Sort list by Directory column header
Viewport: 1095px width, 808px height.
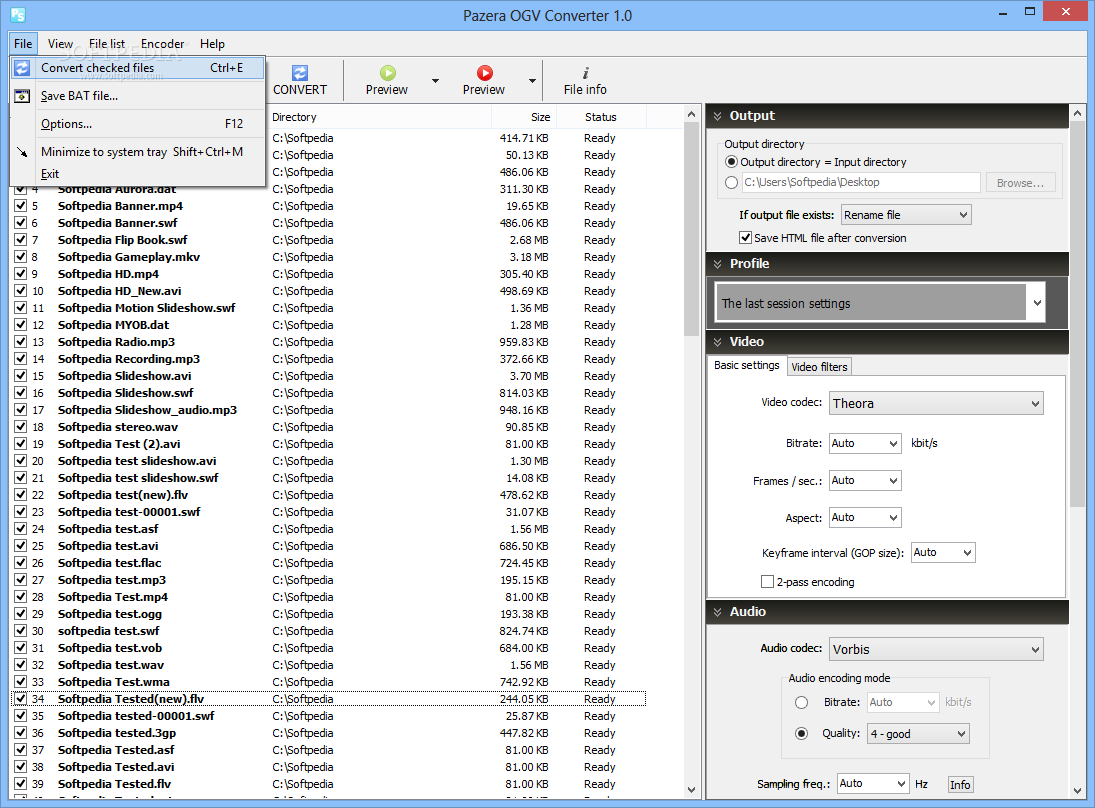379,117
